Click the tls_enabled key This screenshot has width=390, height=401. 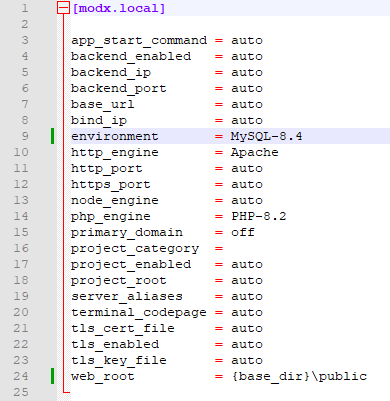point(115,345)
